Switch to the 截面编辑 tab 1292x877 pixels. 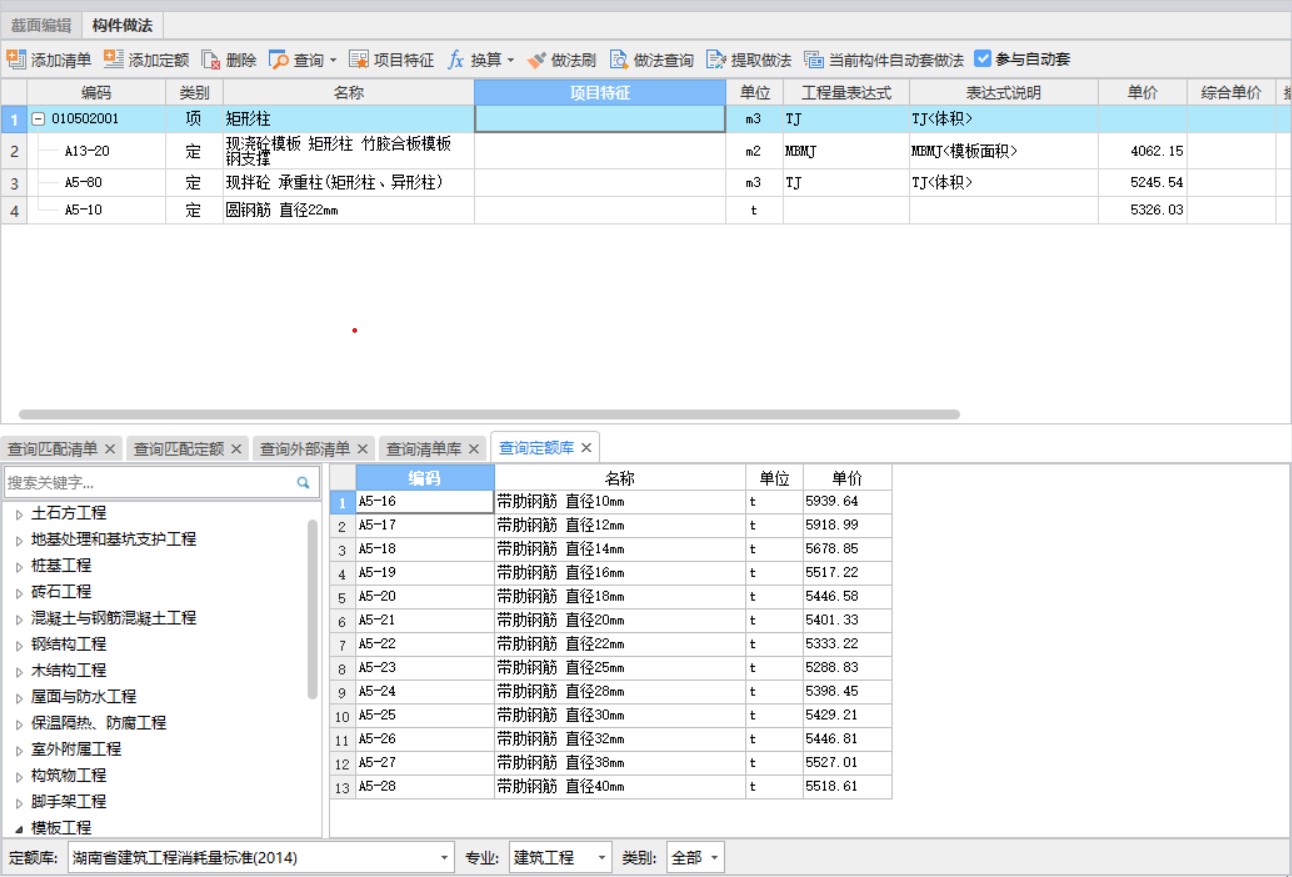tap(41, 25)
